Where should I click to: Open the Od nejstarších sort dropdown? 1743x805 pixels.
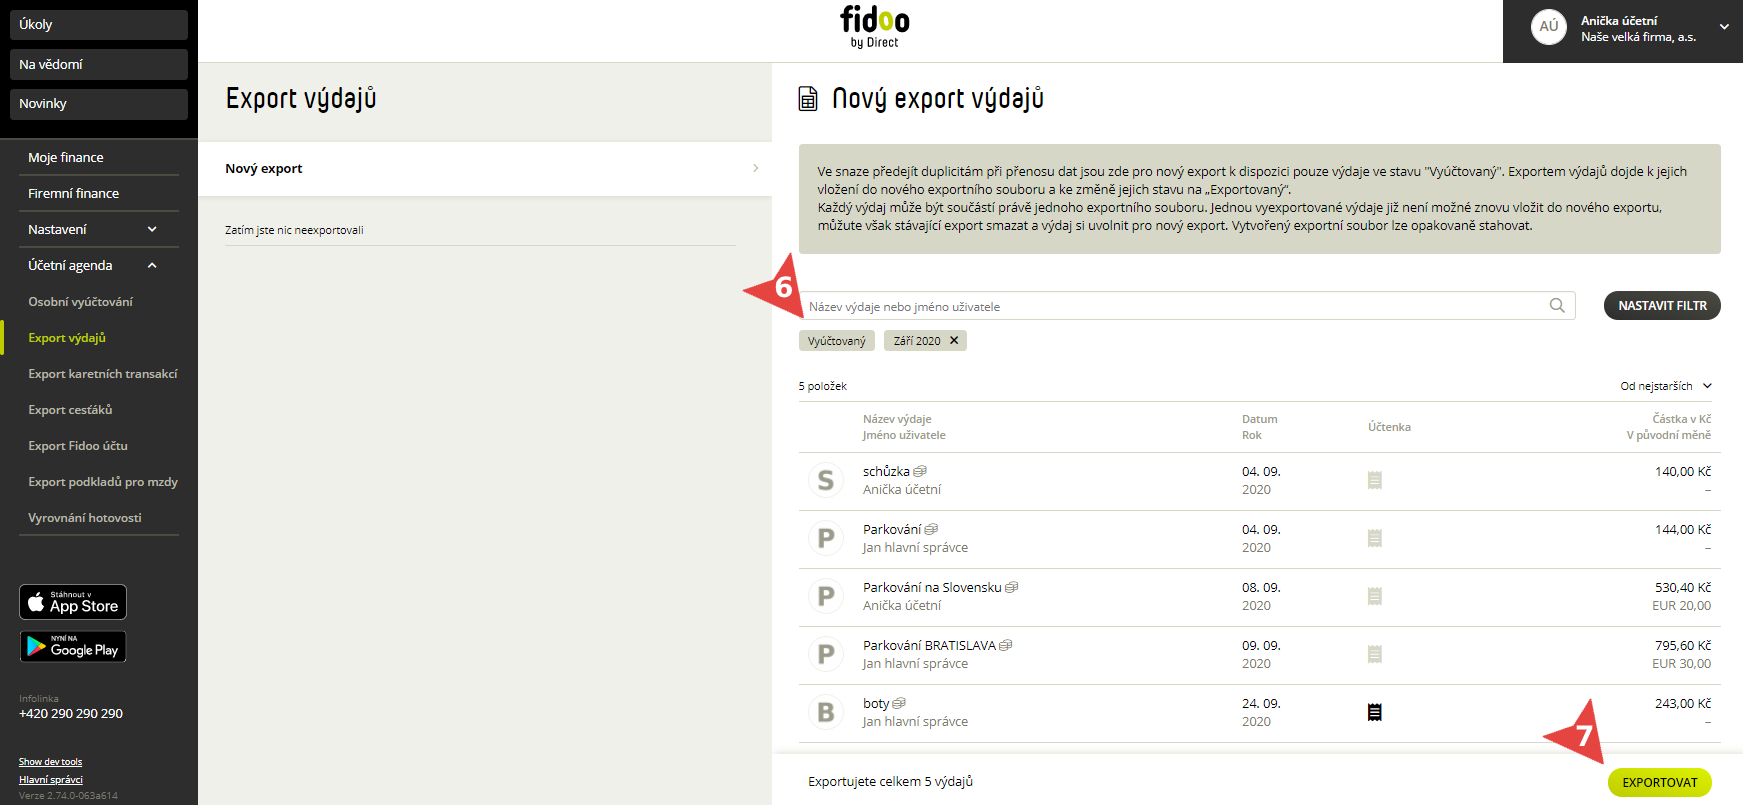coord(1666,386)
